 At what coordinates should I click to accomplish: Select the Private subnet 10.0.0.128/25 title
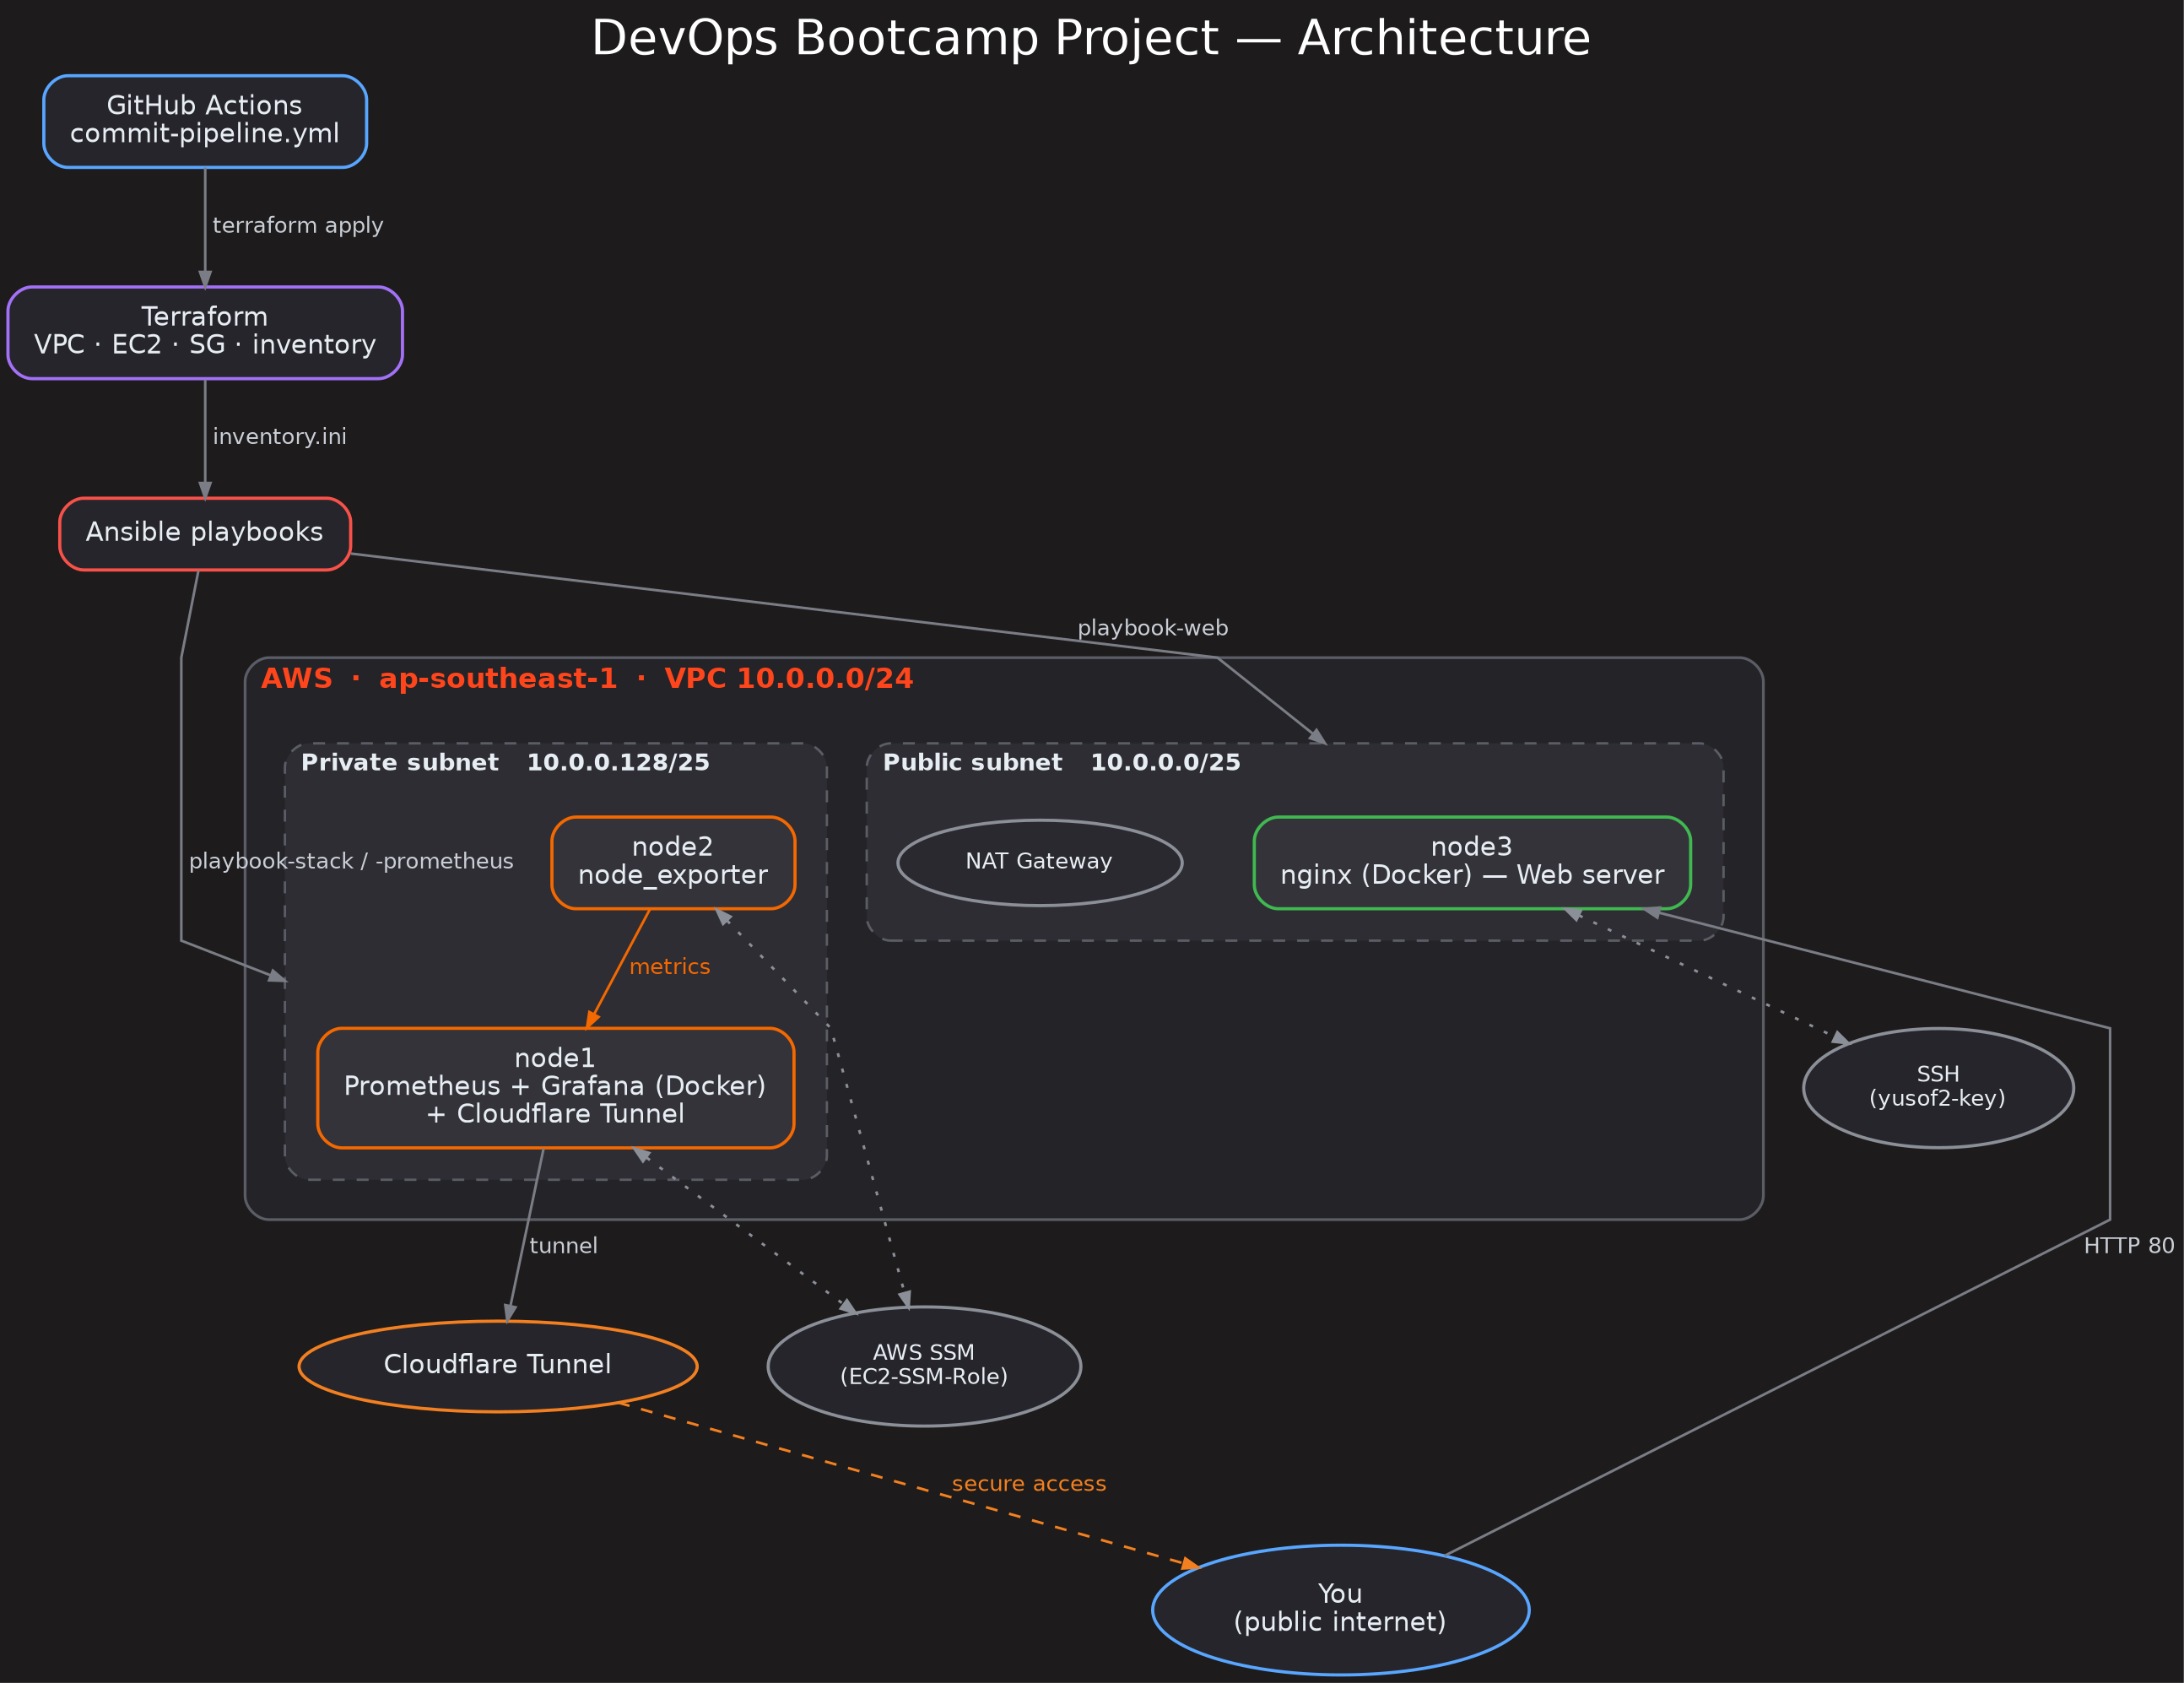click(505, 763)
